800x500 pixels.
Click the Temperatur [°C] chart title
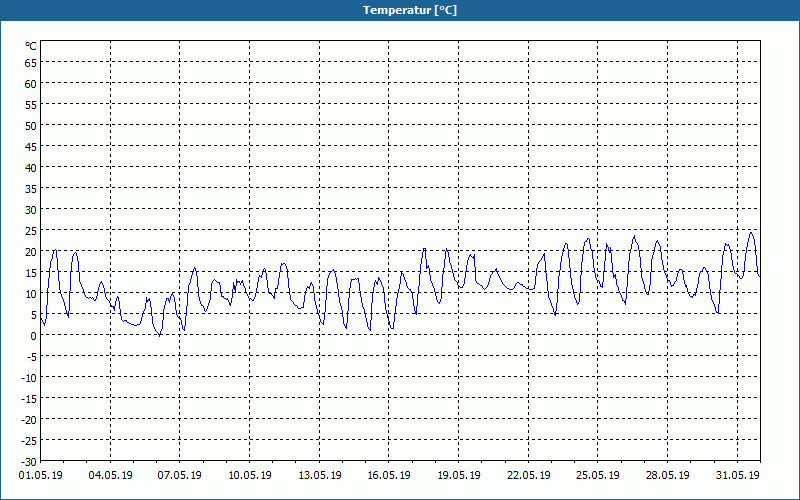click(410, 10)
